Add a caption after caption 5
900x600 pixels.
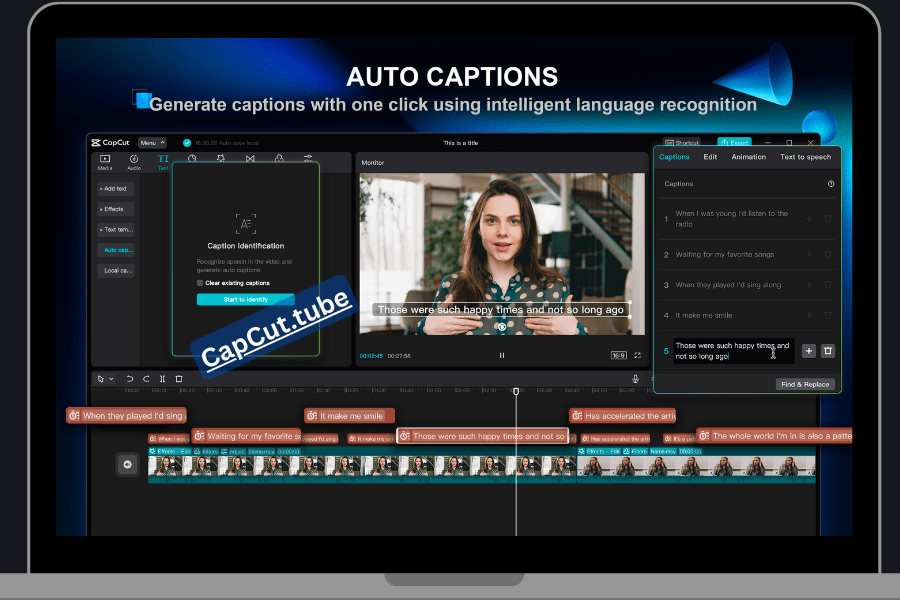[x=808, y=351]
